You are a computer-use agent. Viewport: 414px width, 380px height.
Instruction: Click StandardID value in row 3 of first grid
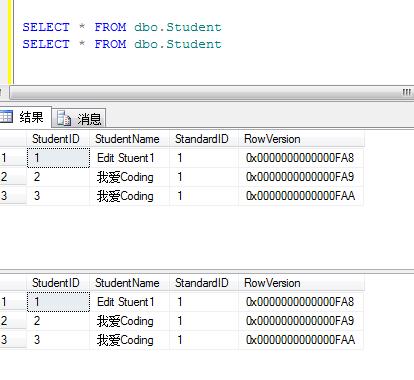pos(204,196)
